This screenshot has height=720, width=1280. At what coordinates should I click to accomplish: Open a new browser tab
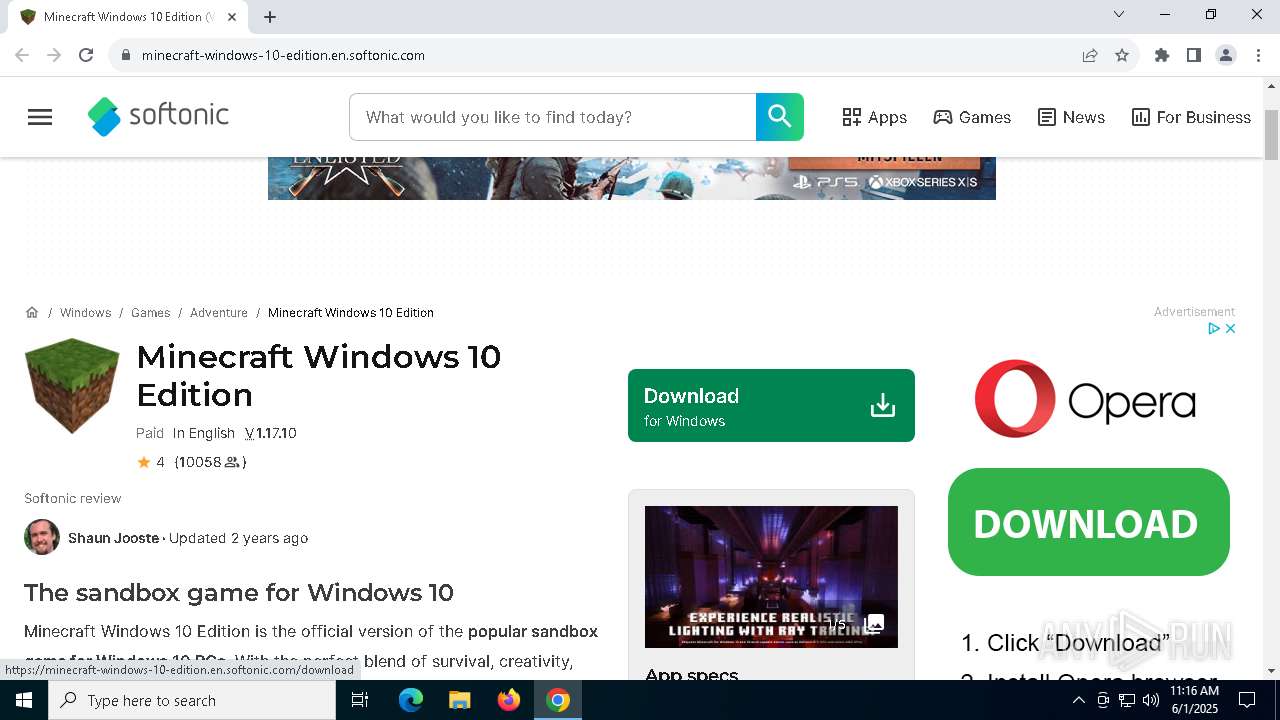[x=270, y=17]
